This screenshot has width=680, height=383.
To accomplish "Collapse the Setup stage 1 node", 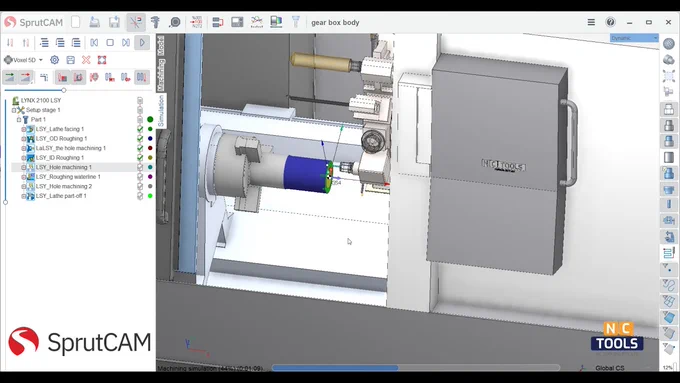I will [x=14, y=110].
